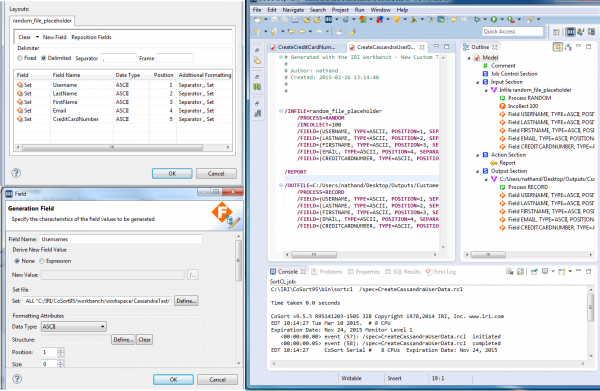The width and height of the screenshot is (600, 391).
Task: Click the Print icon in Eclipse toolbar
Action: click(x=295, y=20)
